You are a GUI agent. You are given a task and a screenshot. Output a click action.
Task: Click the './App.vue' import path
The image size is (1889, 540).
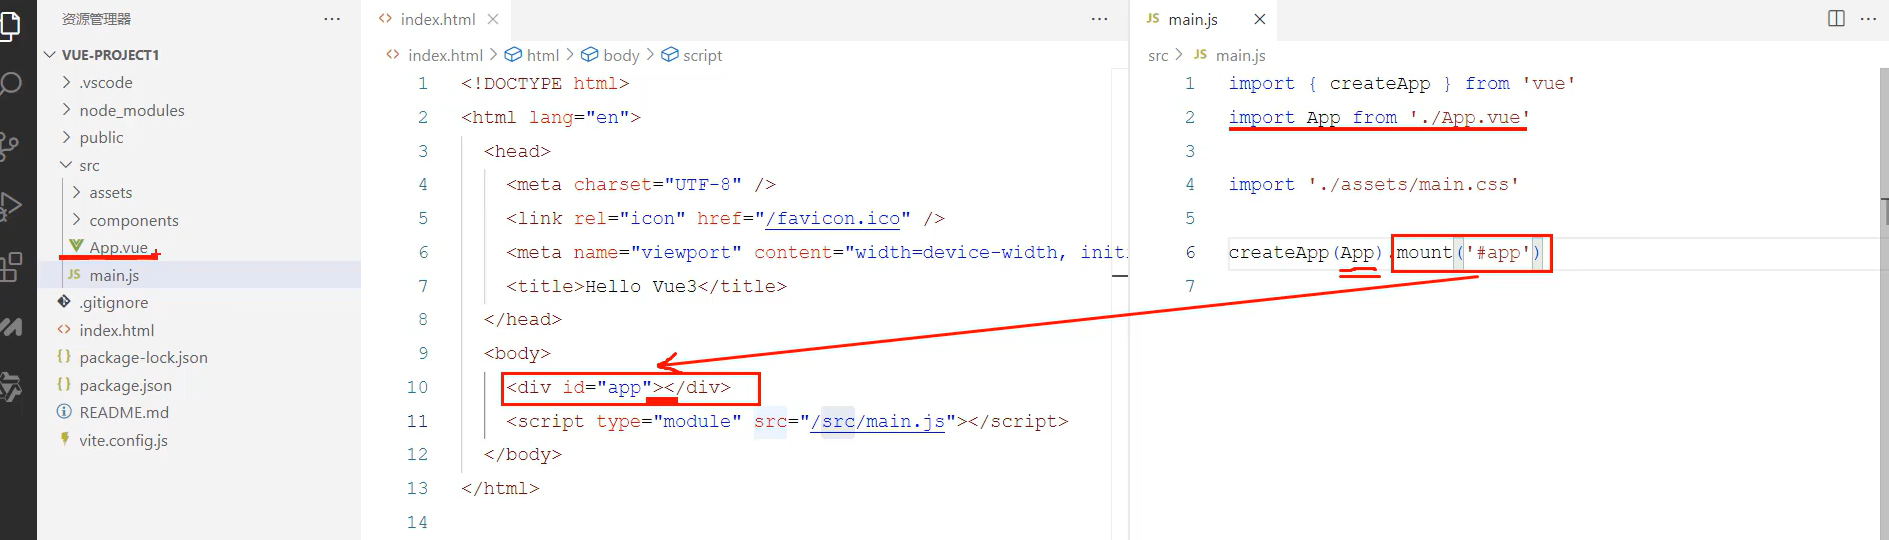[x=1469, y=117]
